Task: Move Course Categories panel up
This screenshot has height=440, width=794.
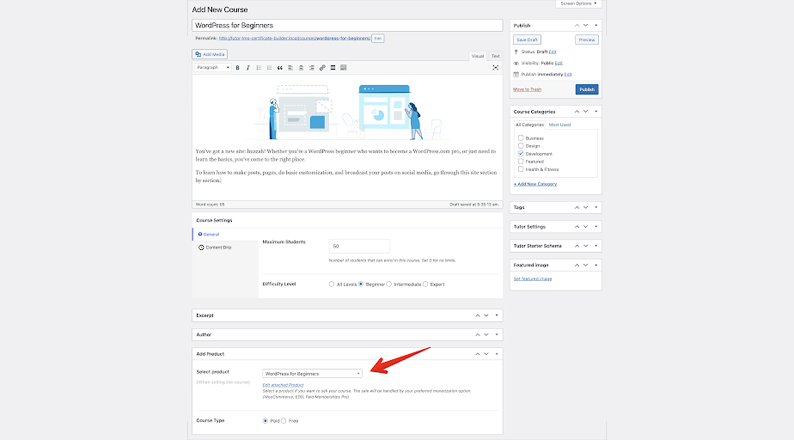Action: (577, 111)
